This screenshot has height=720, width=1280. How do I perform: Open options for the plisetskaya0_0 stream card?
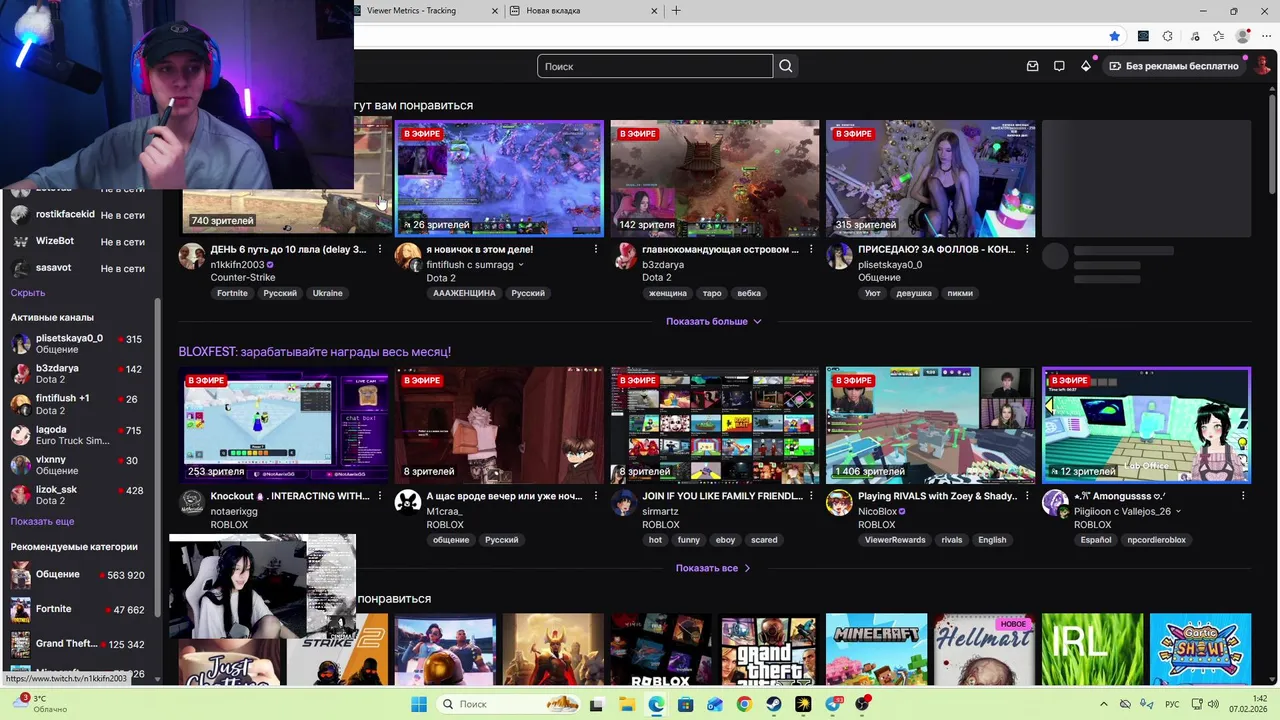point(1027,249)
